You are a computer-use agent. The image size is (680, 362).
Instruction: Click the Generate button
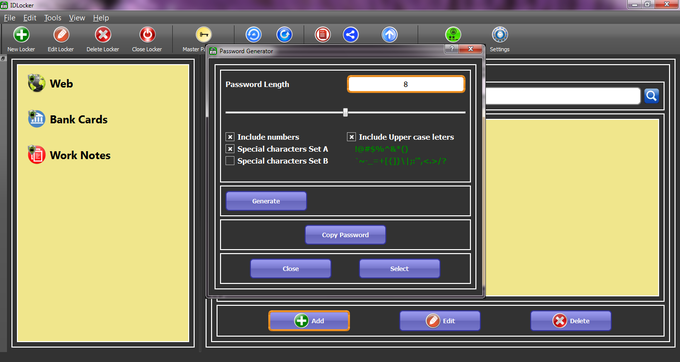pos(266,201)
